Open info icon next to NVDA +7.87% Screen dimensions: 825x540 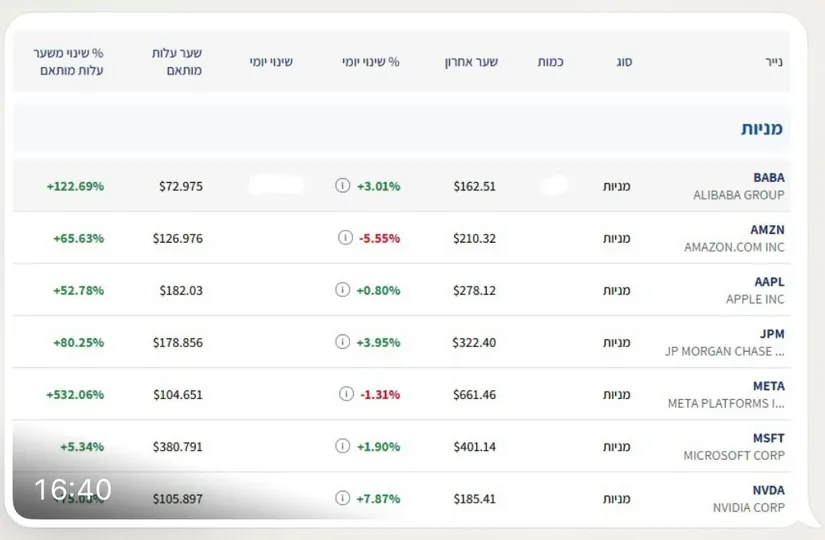click(x=343, y=498)
